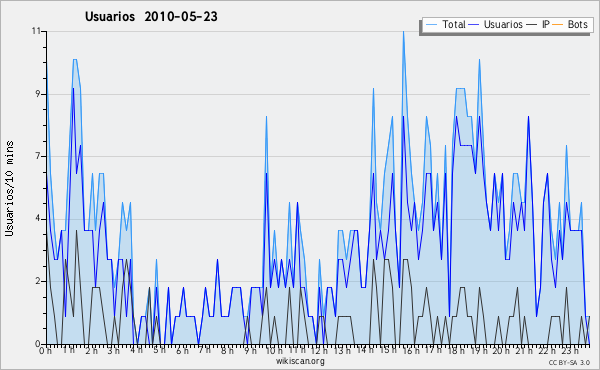Click the orange Bots legend line
This screenshot has width=600, height=370.
click(558, 25)
